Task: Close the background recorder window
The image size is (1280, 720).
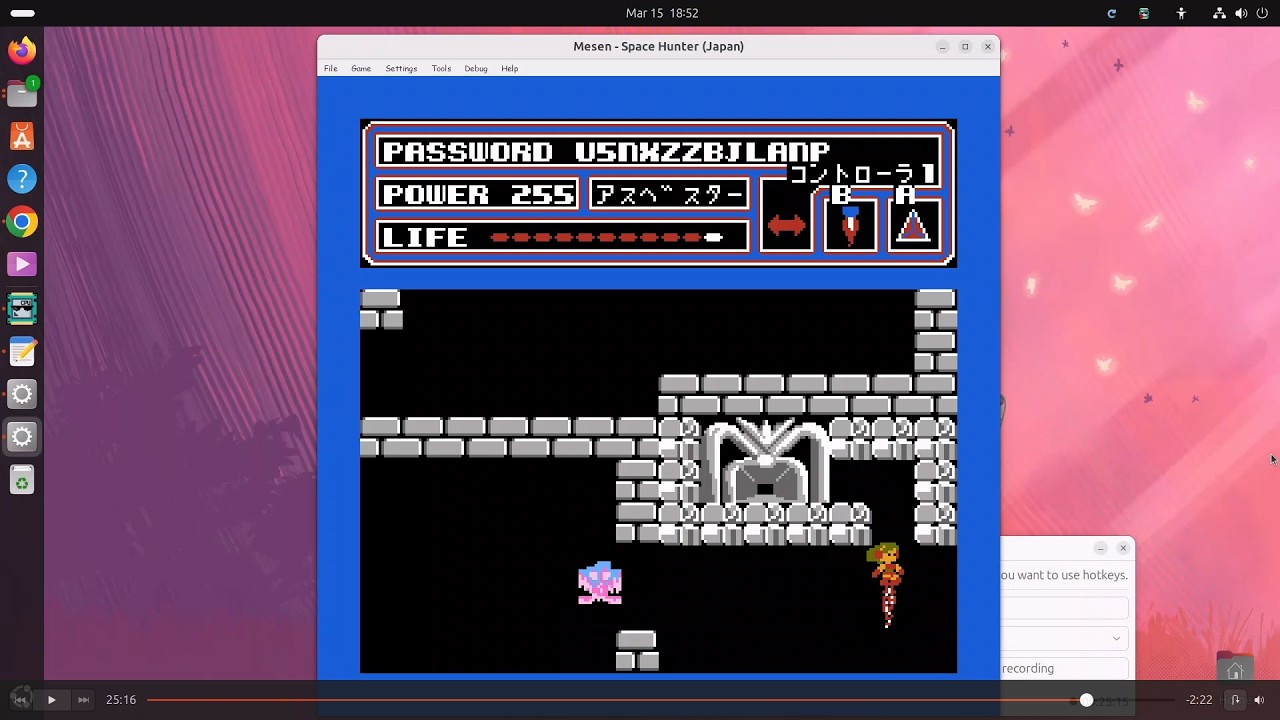Action: [1123, 548]
